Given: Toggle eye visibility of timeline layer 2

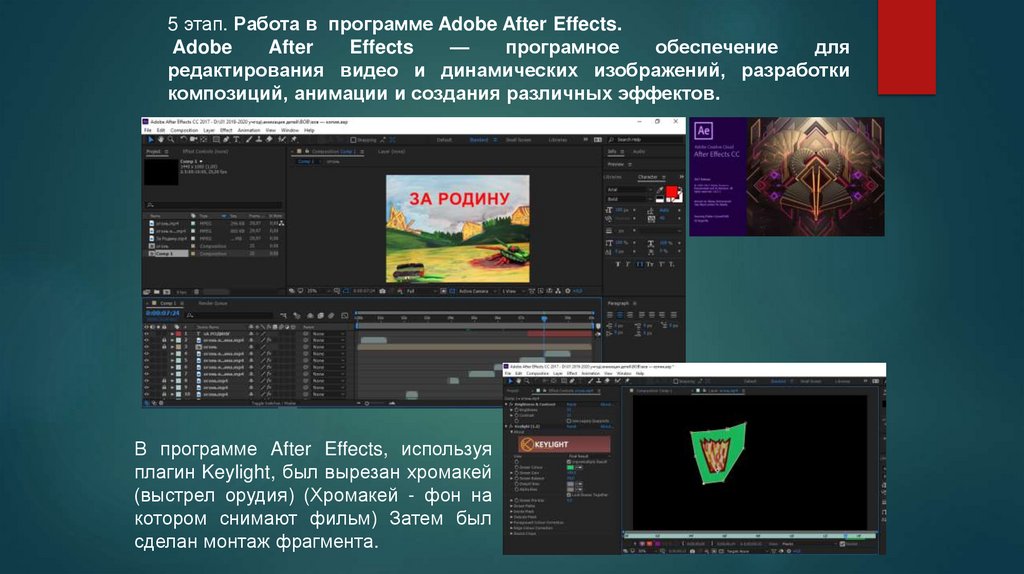Looking at the screenshot, I should 146,340.
